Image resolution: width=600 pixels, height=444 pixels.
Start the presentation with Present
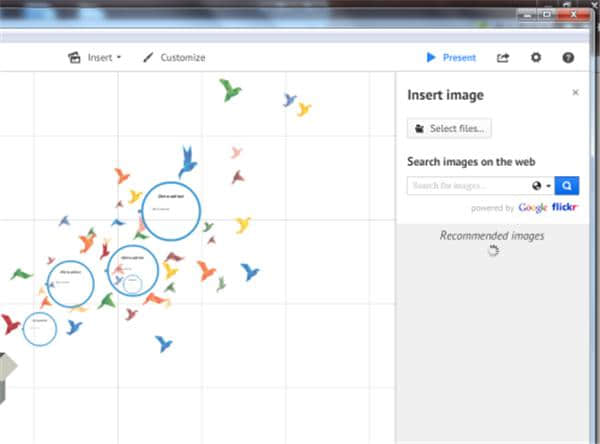(x=452, y=57)
